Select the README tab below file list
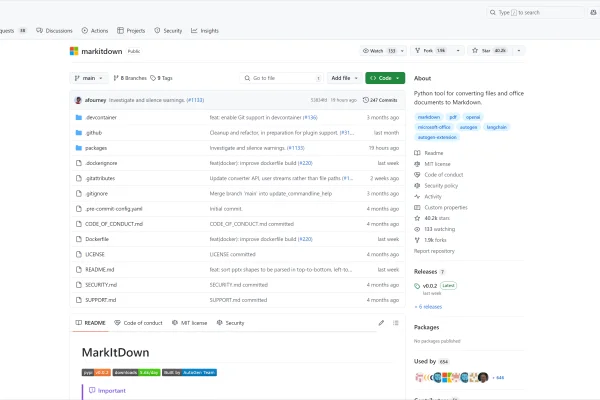The image size is (600, 400). [x=90, y=323]
